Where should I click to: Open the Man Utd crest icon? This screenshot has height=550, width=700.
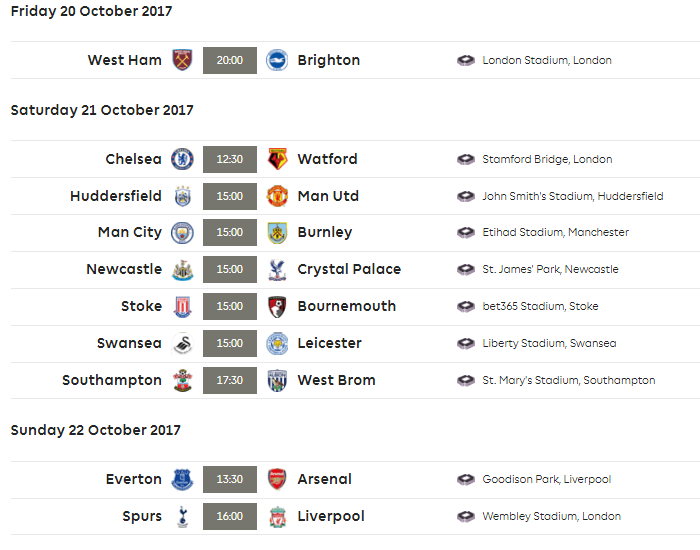277,196
